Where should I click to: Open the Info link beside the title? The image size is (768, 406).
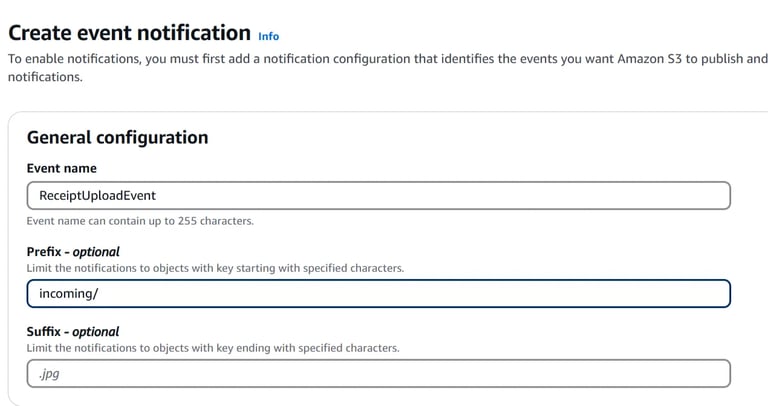click(x=268, y=36)
